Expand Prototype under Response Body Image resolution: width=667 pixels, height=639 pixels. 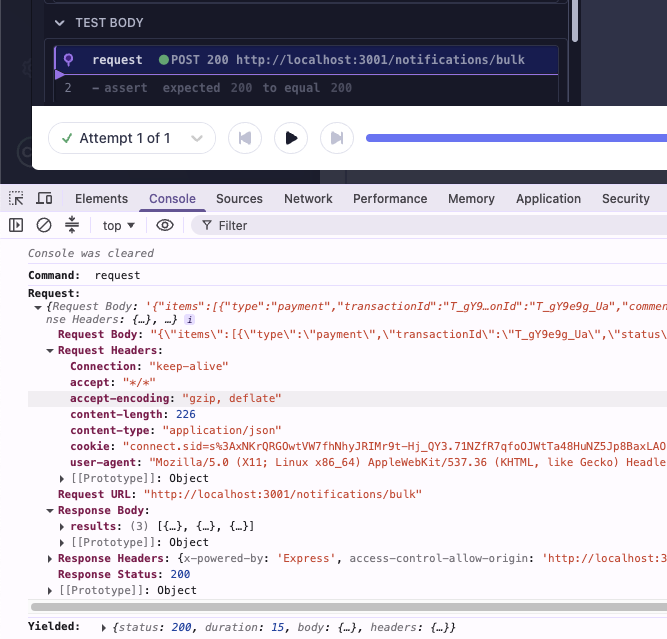[62, 543]
